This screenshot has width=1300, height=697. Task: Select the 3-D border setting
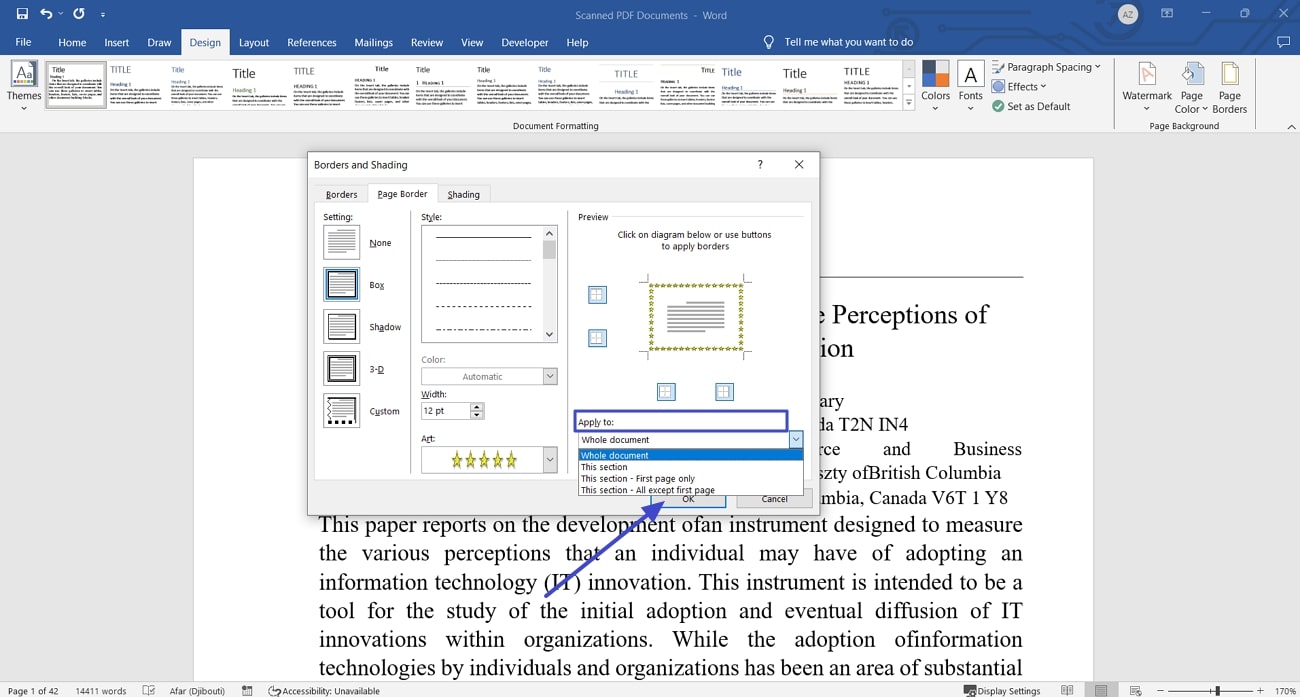click(341, 368)
